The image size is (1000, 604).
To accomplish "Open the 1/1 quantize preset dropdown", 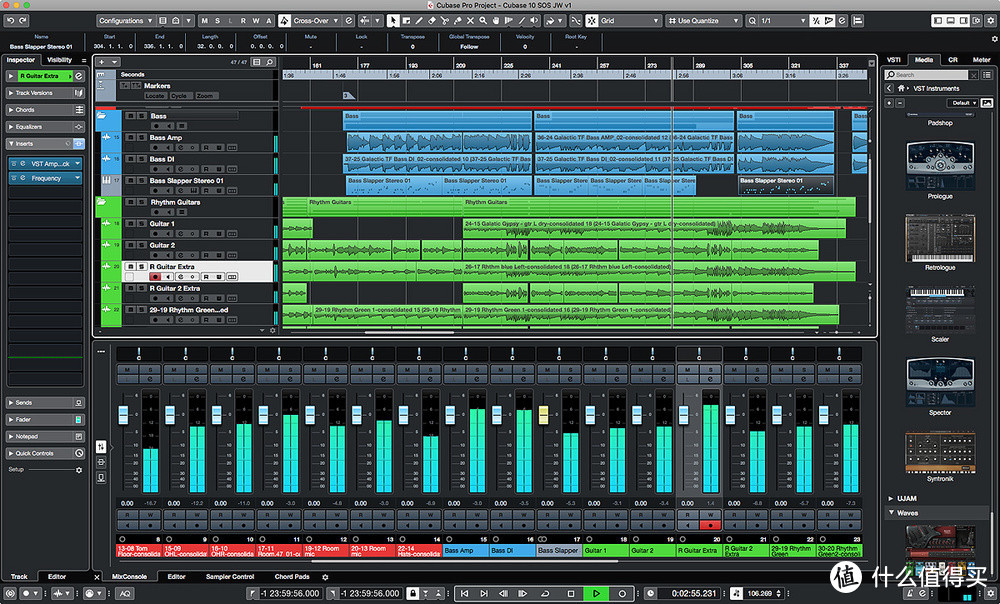I will coord(783,20).
